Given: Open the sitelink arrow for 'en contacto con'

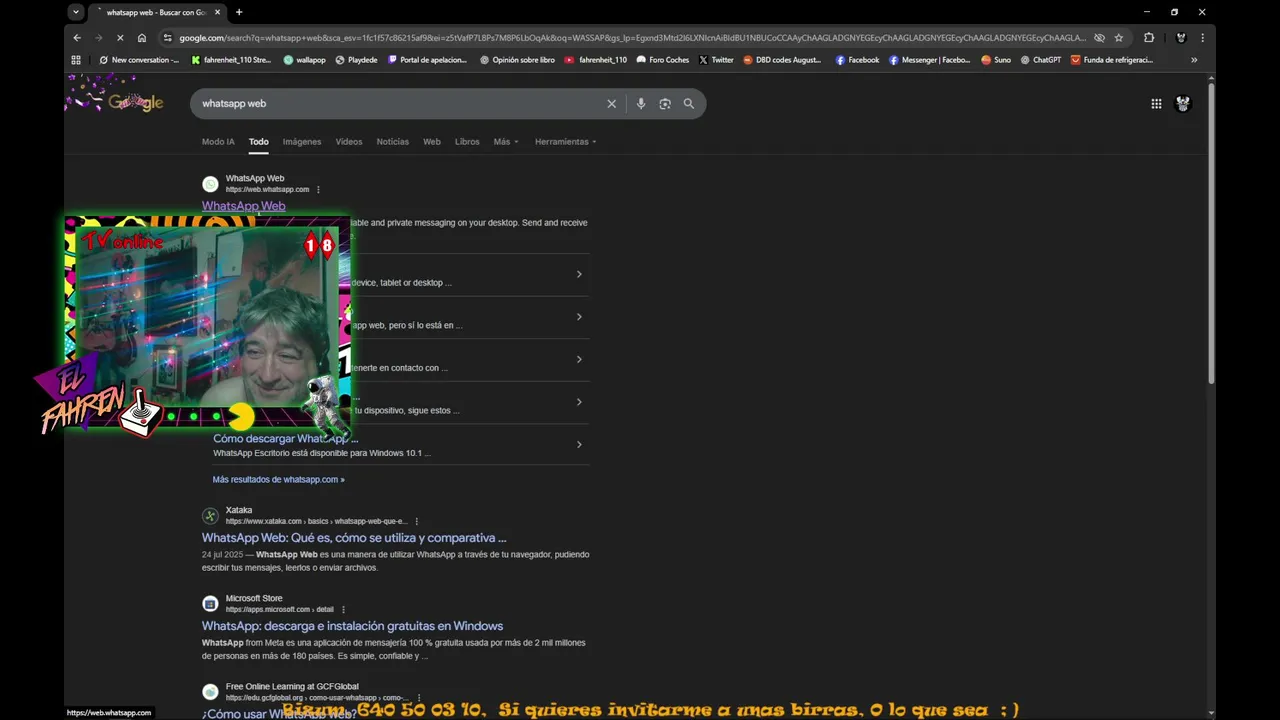Looking at the screenshot, I should coord(579,360).
